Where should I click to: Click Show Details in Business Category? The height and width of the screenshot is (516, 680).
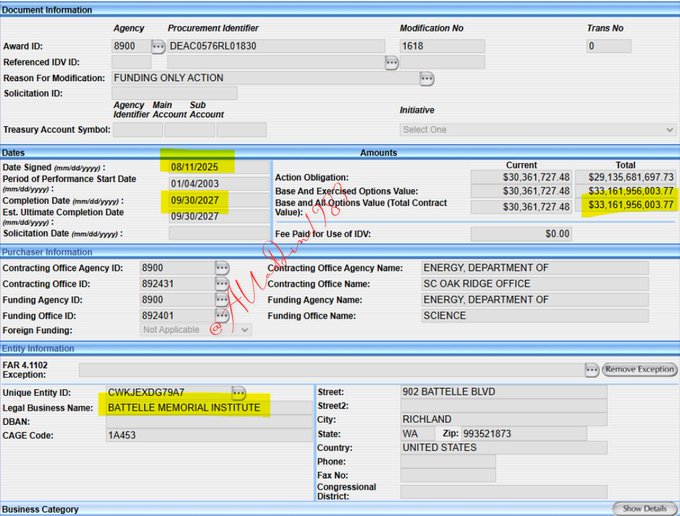click(x=644, y=509)
